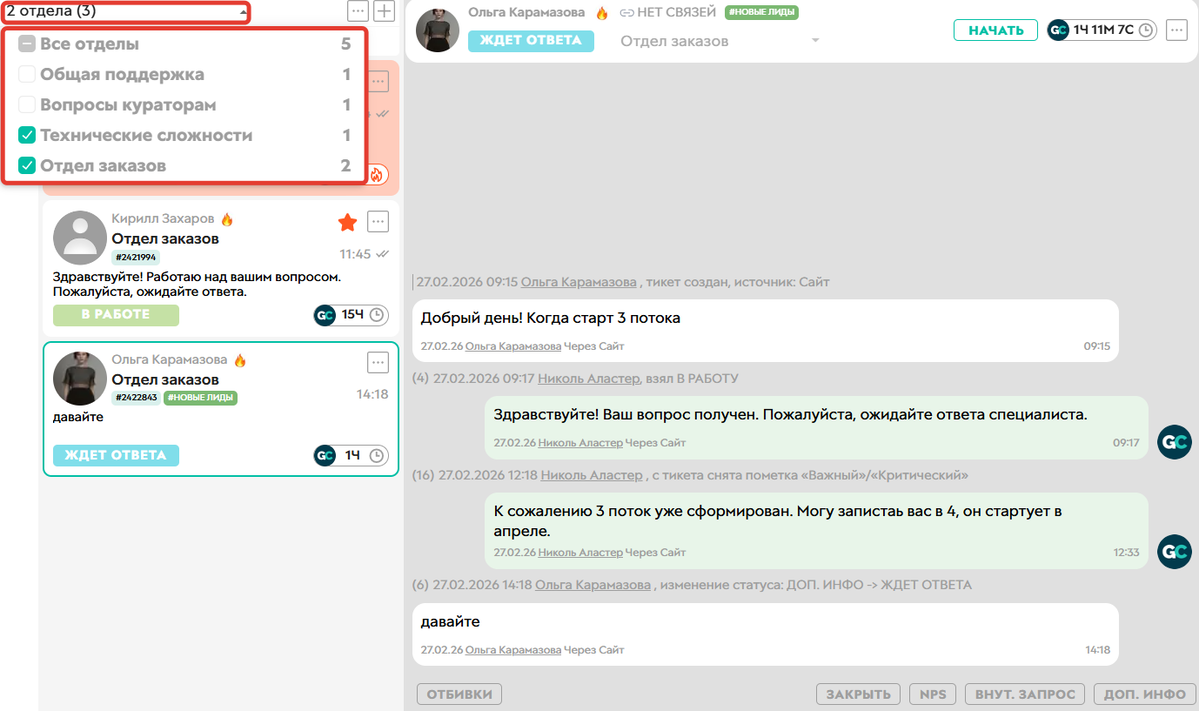1199x711 pixels.
Task: Click the "ДОП. ИНФО" button
Action: coord(1145,694)
